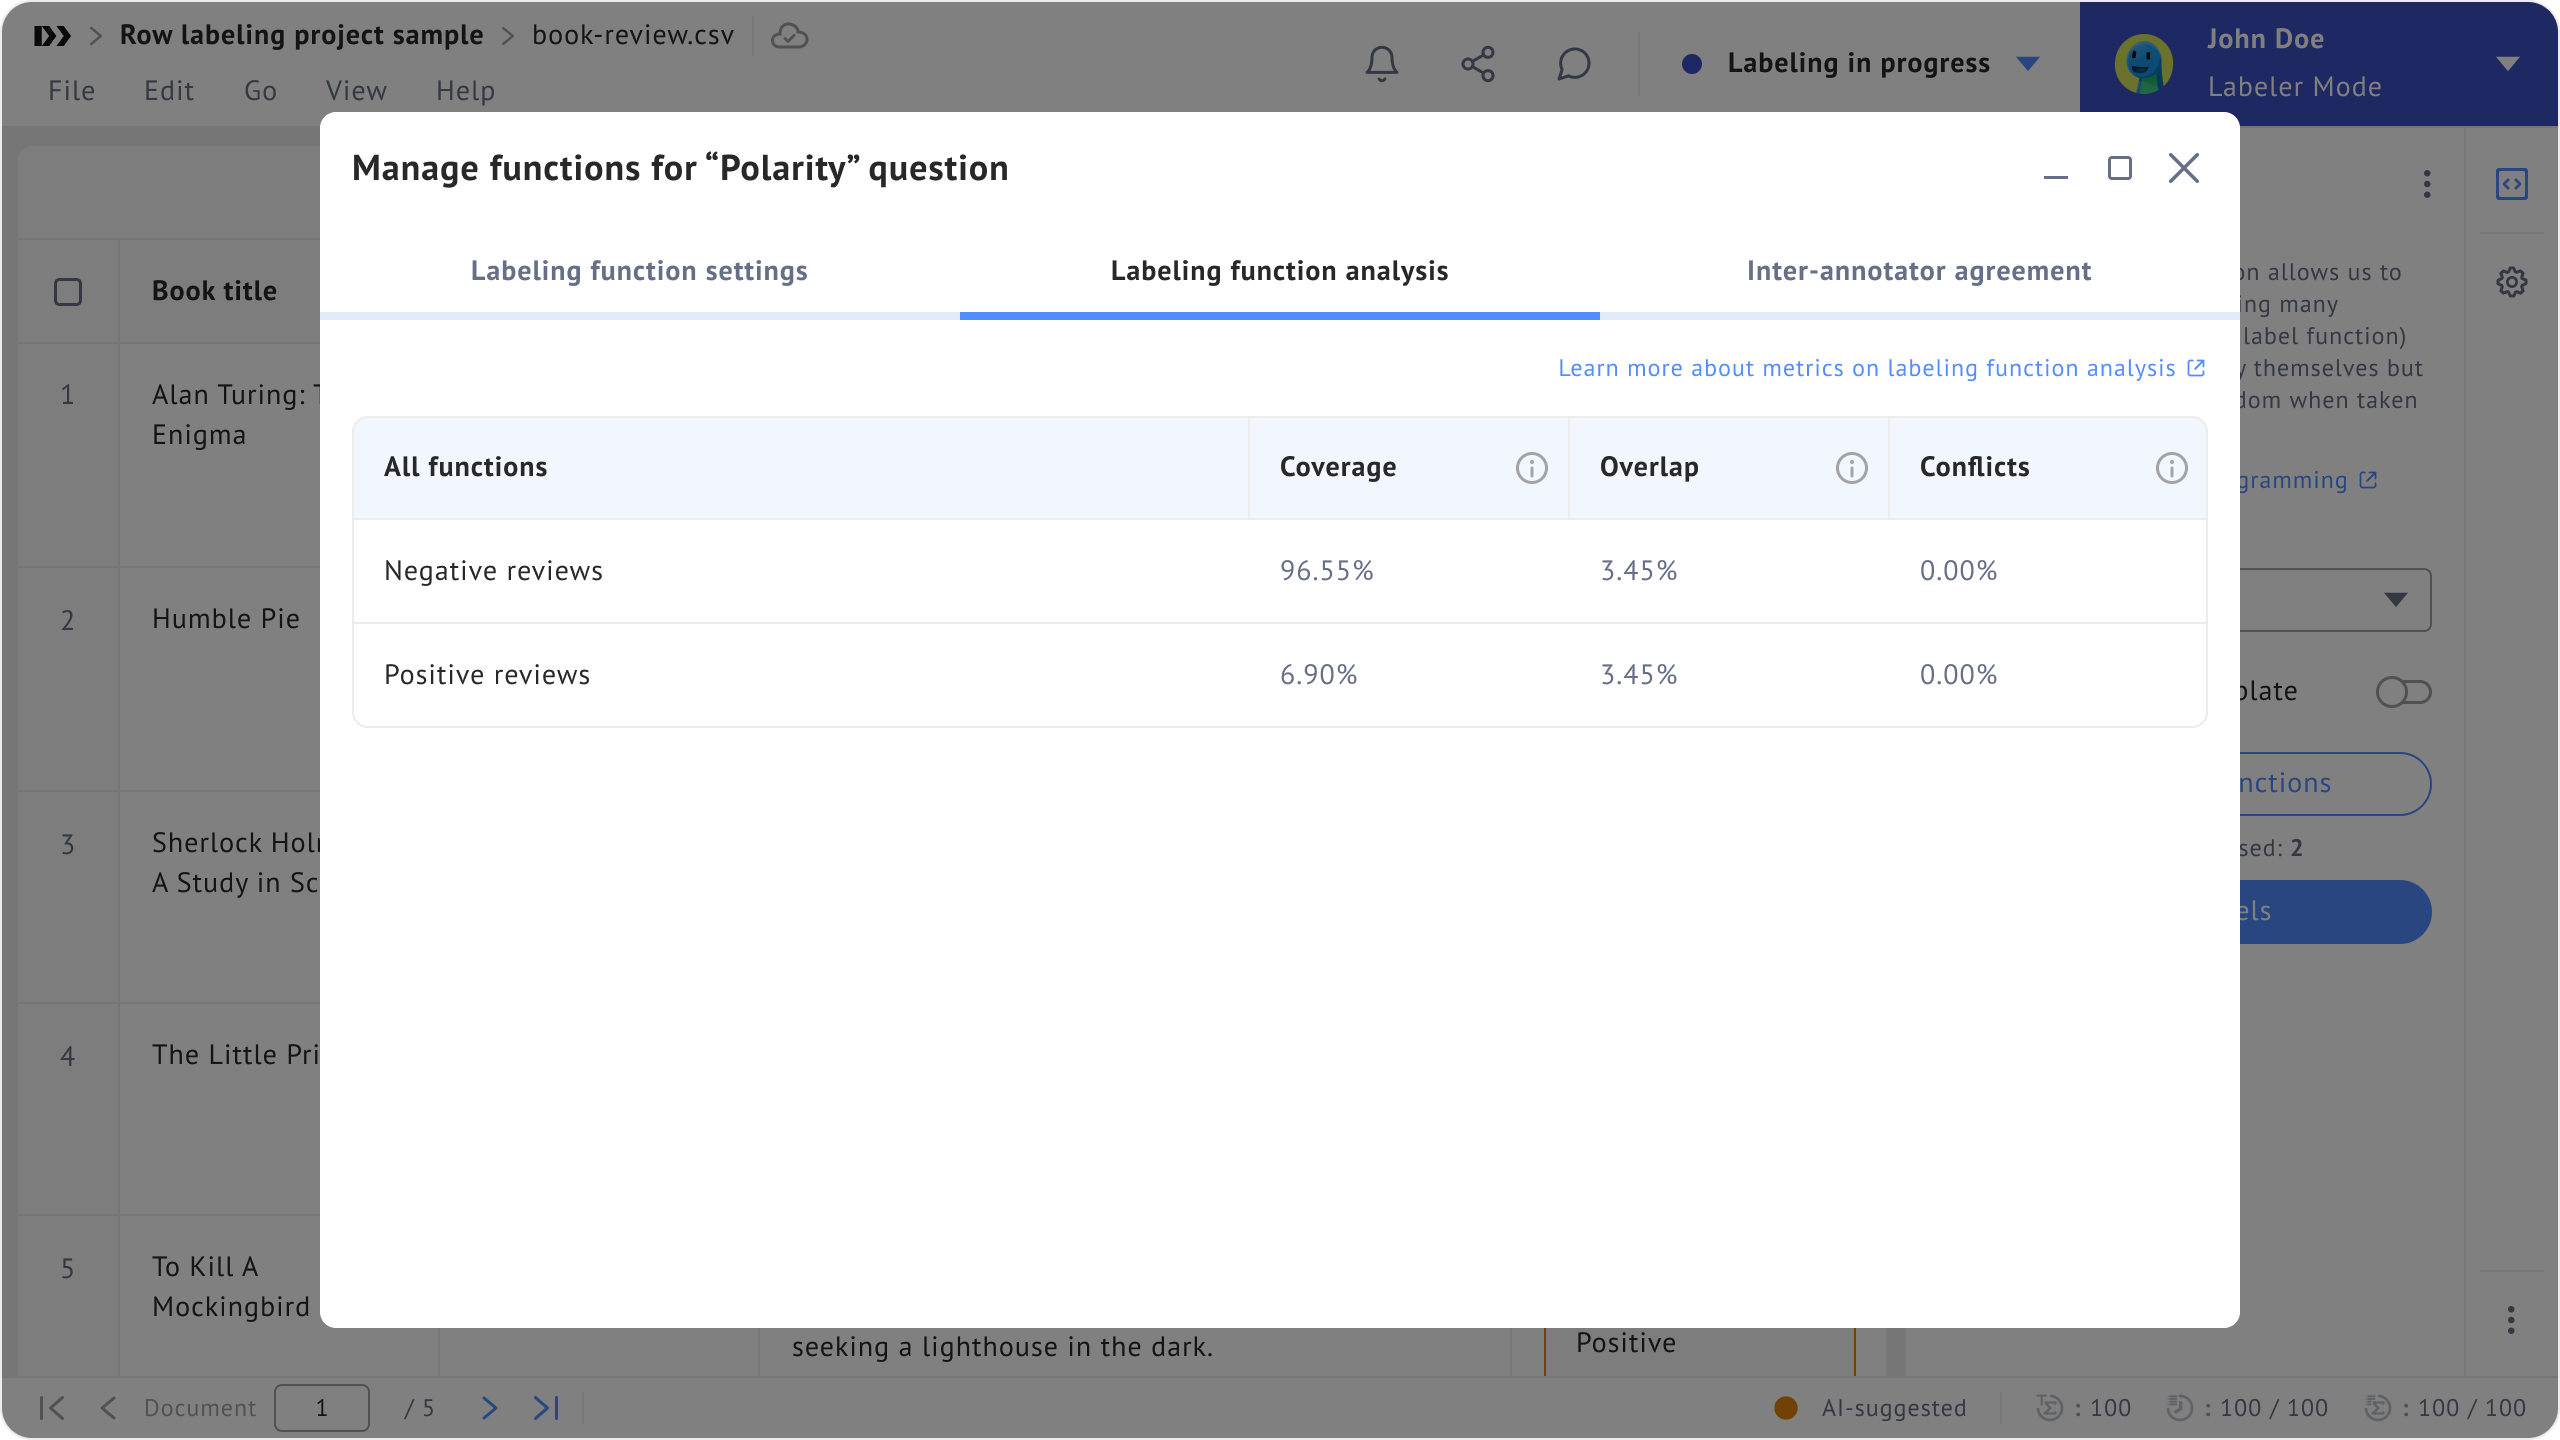Open the share icon in header
This screenshot has width=2560, height=1440.
(1477, 64)
